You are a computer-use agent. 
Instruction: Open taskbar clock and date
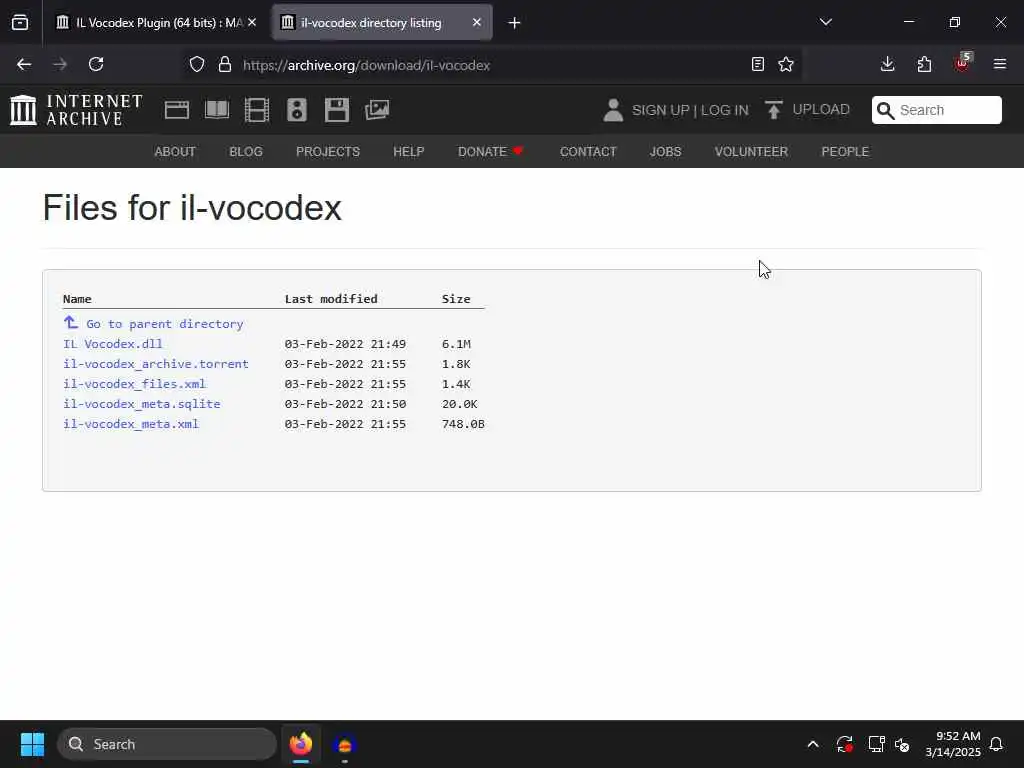pos(953,744)
